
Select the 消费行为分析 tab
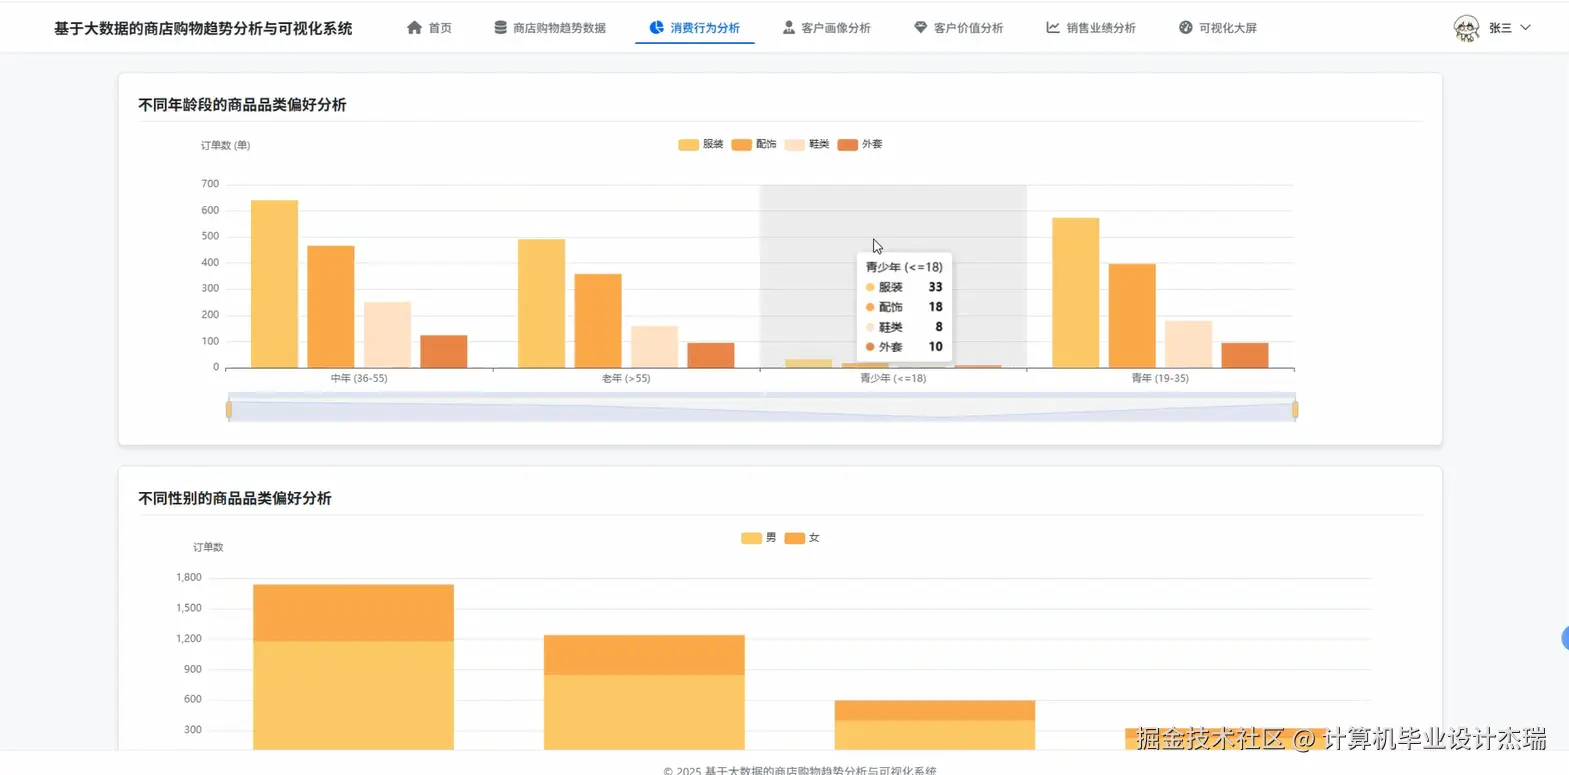pos(695,28)
